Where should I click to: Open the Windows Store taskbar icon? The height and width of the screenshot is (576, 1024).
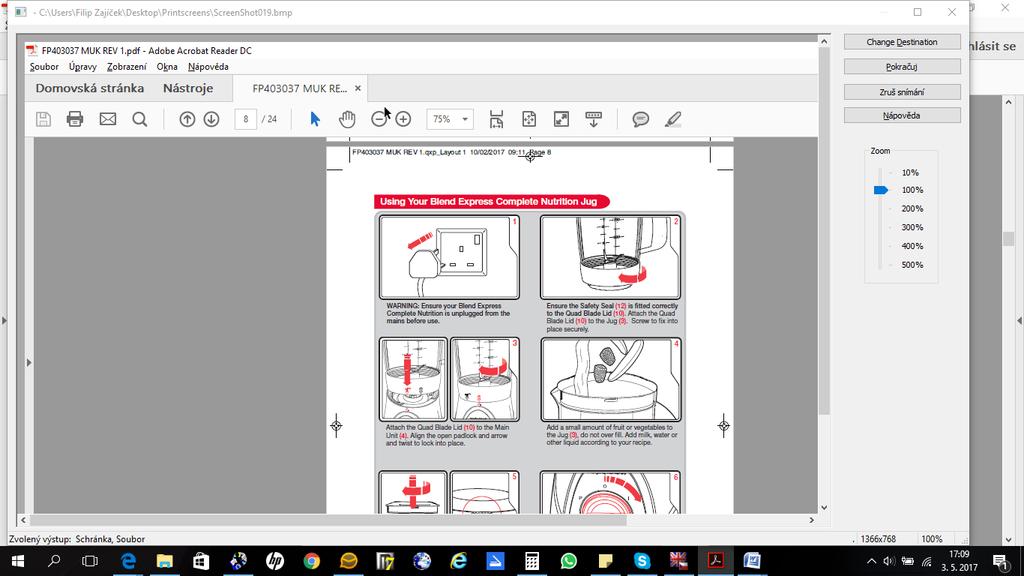click(x=201, y=561)
